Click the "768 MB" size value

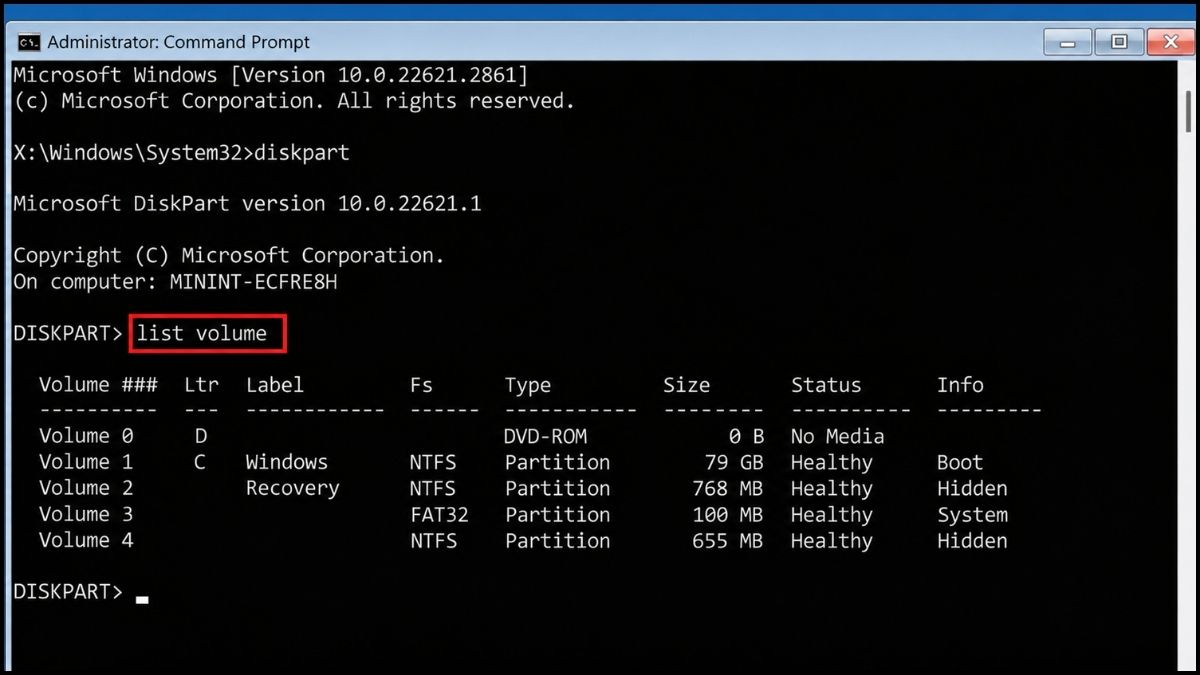[x=727, y=488]
